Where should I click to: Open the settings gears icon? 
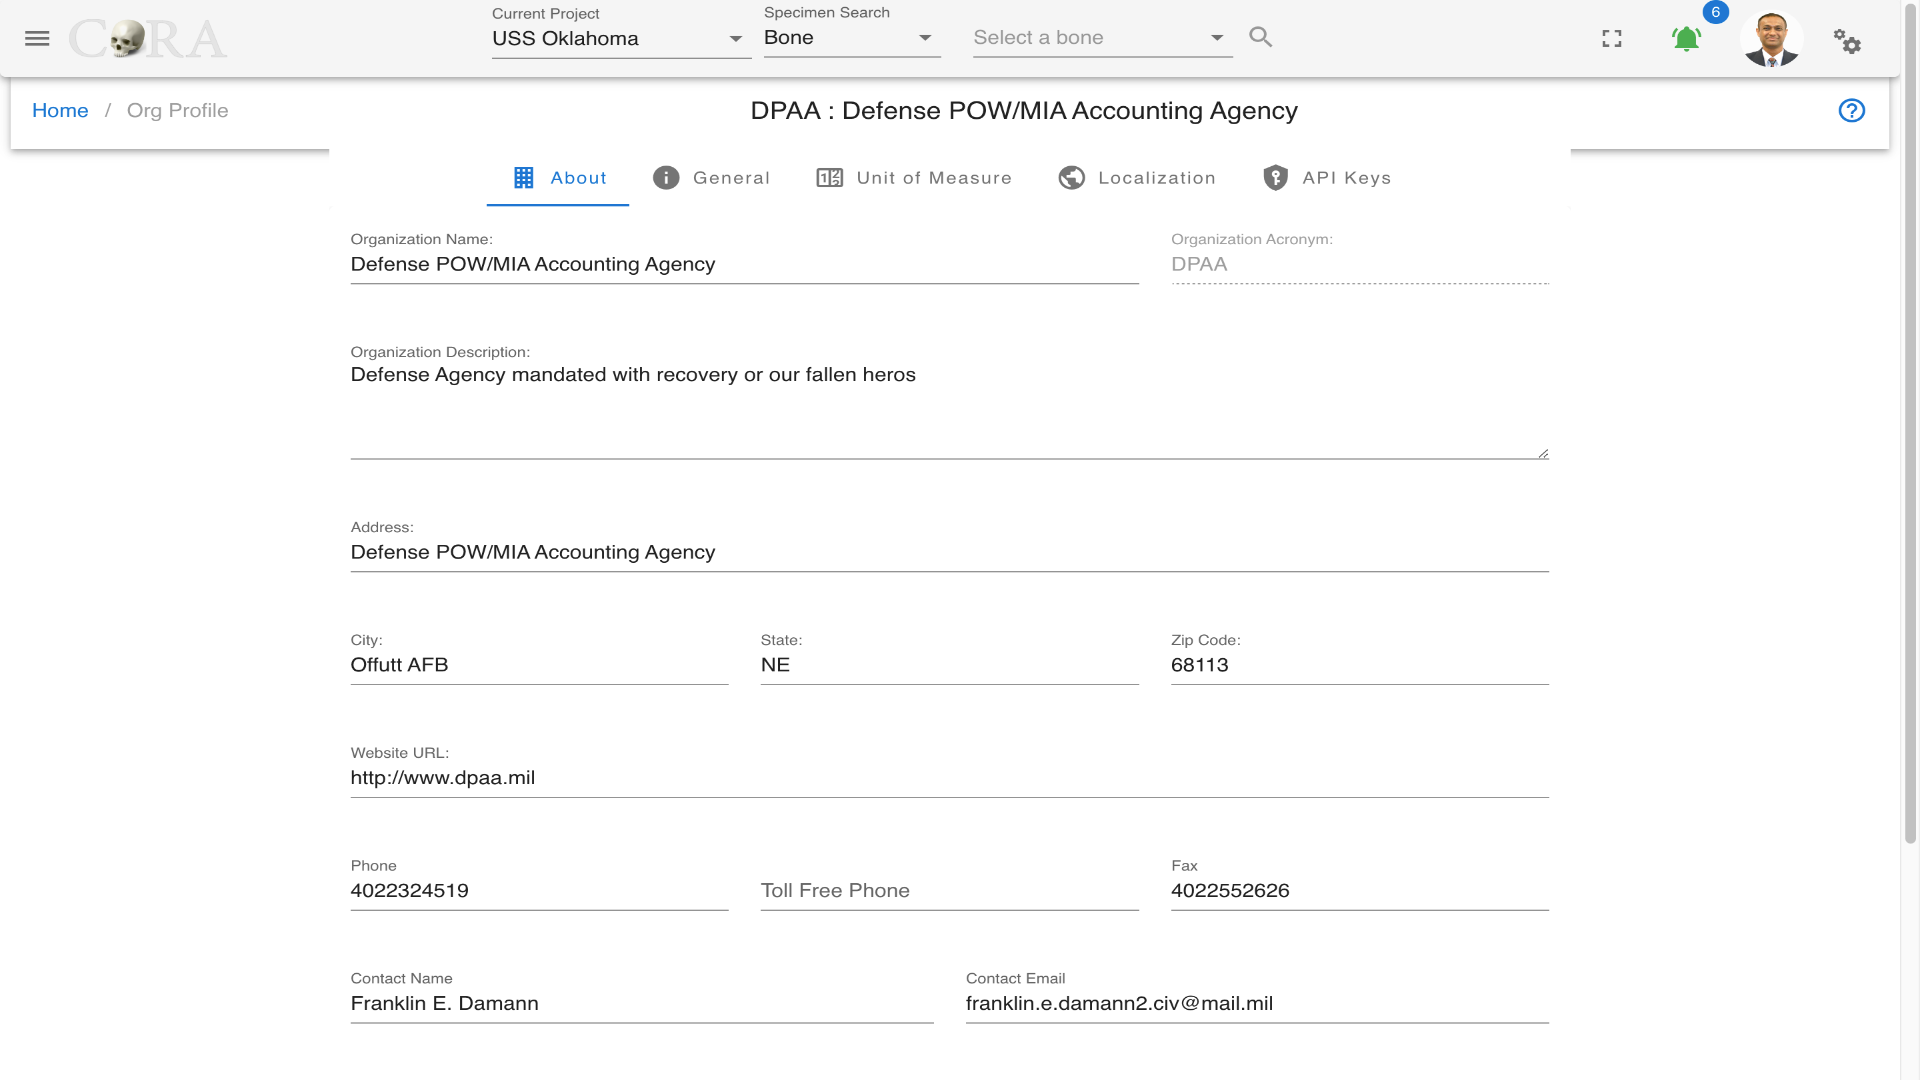1847,41
